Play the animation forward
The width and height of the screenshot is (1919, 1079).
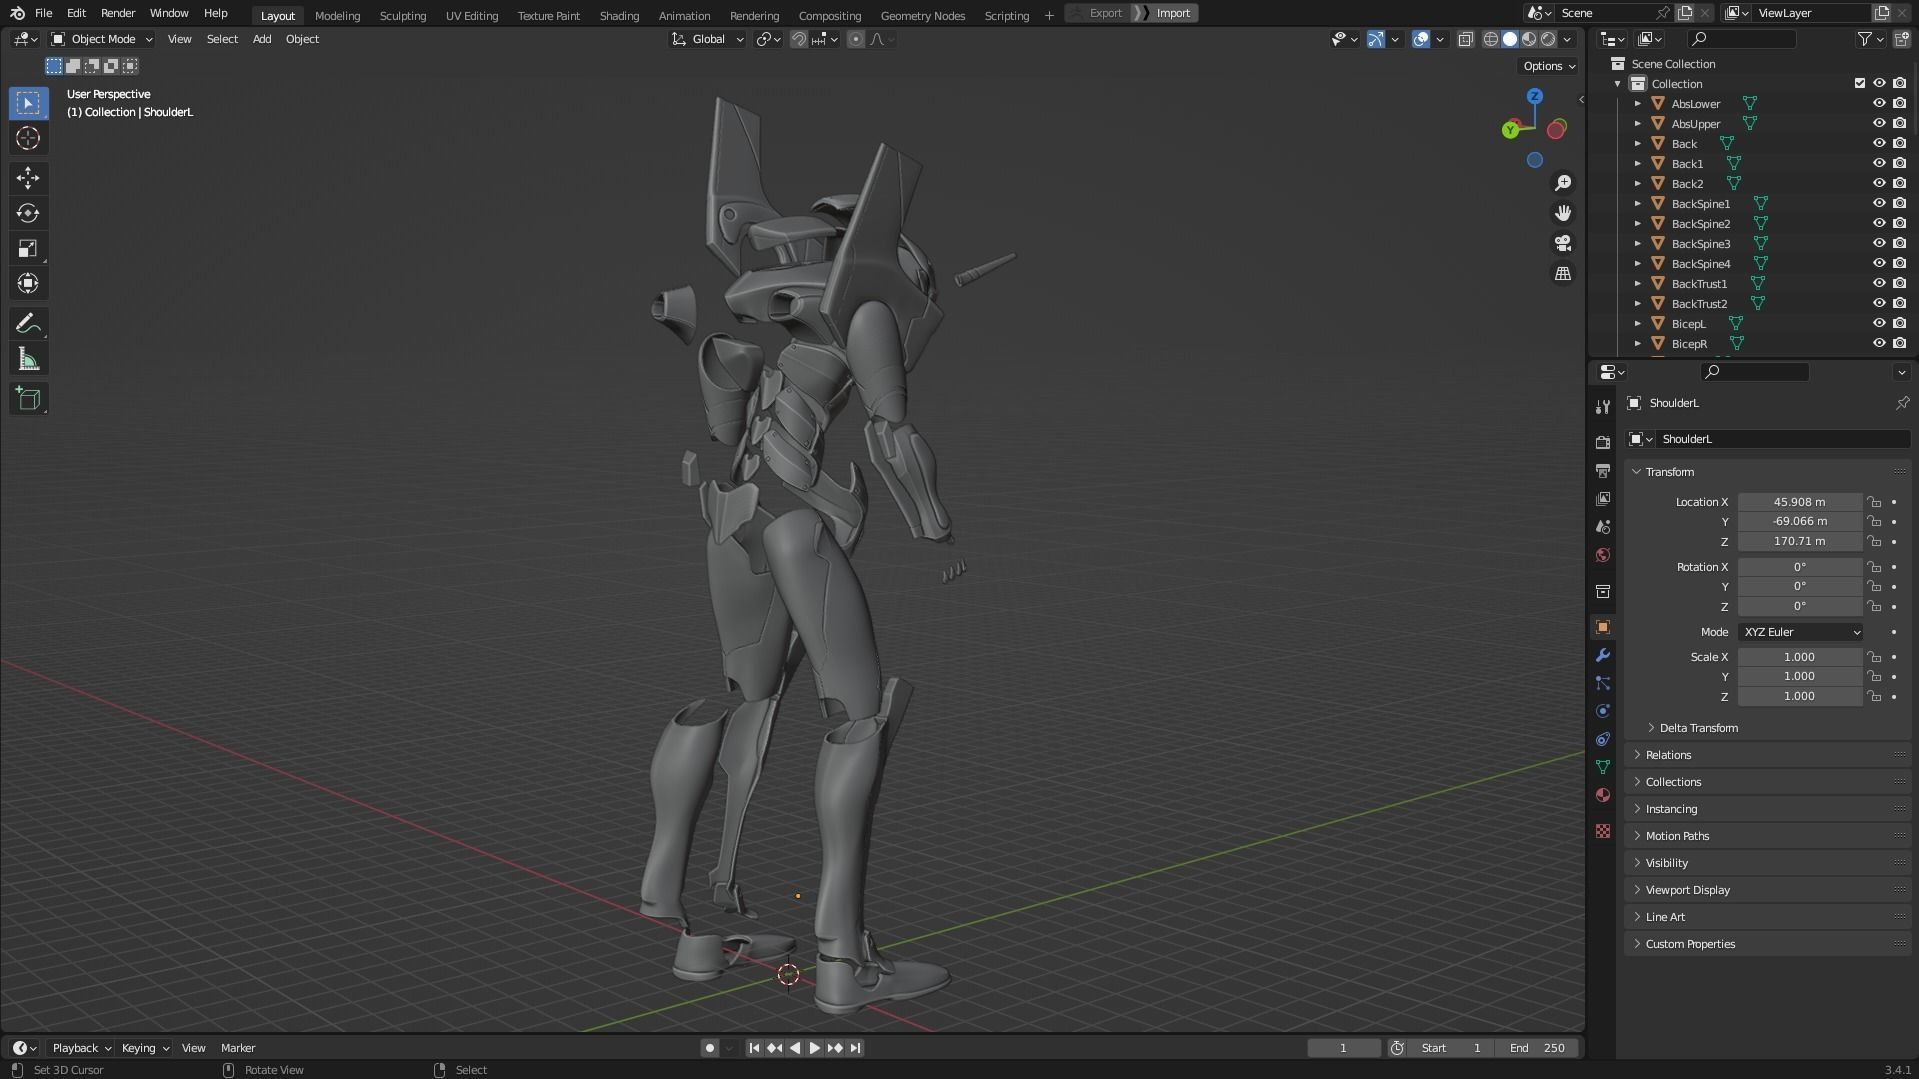[815, 1048]
